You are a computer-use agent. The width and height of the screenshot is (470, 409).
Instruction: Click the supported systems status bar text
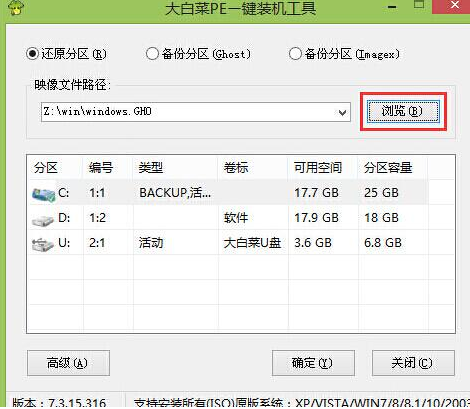302,403
